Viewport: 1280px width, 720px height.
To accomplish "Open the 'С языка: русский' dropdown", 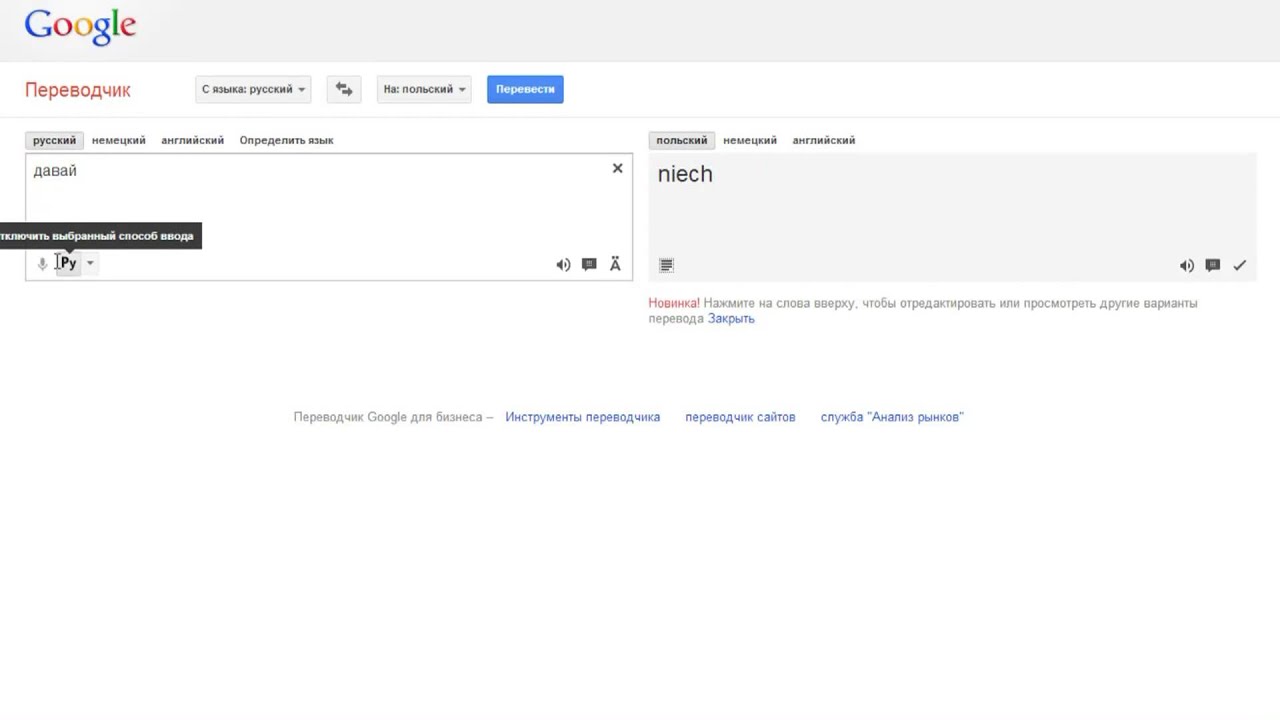I will [x=253, y=89].
